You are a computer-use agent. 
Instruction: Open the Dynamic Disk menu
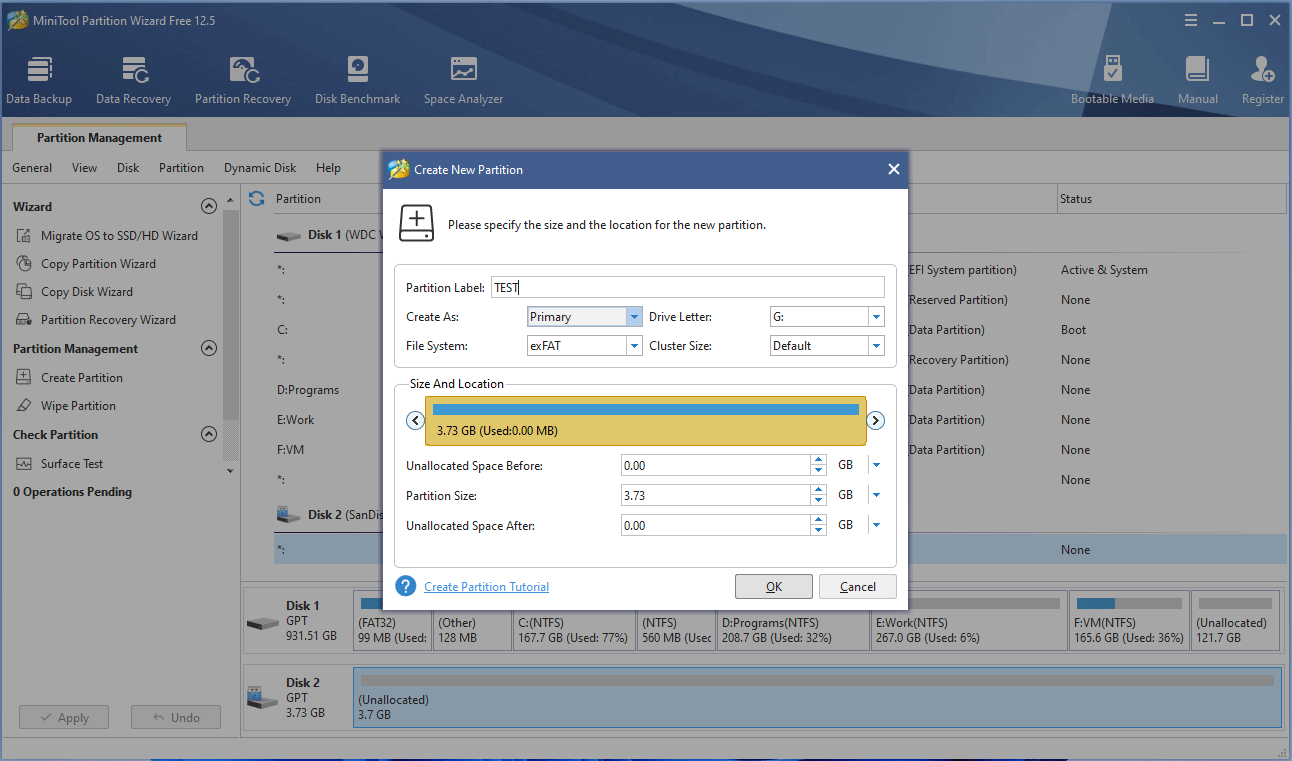tap(260, 168)
